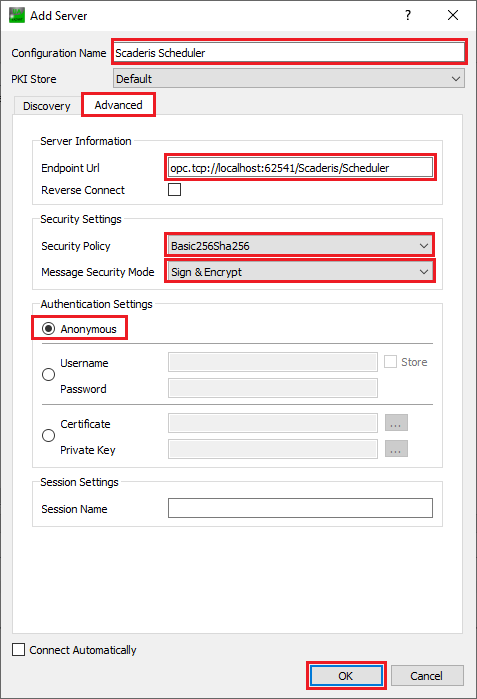Image resolution: width=477 pixels, height=699 pixels.
Task: Expand the PKI Store dropdown
Action: click(288, 78)
